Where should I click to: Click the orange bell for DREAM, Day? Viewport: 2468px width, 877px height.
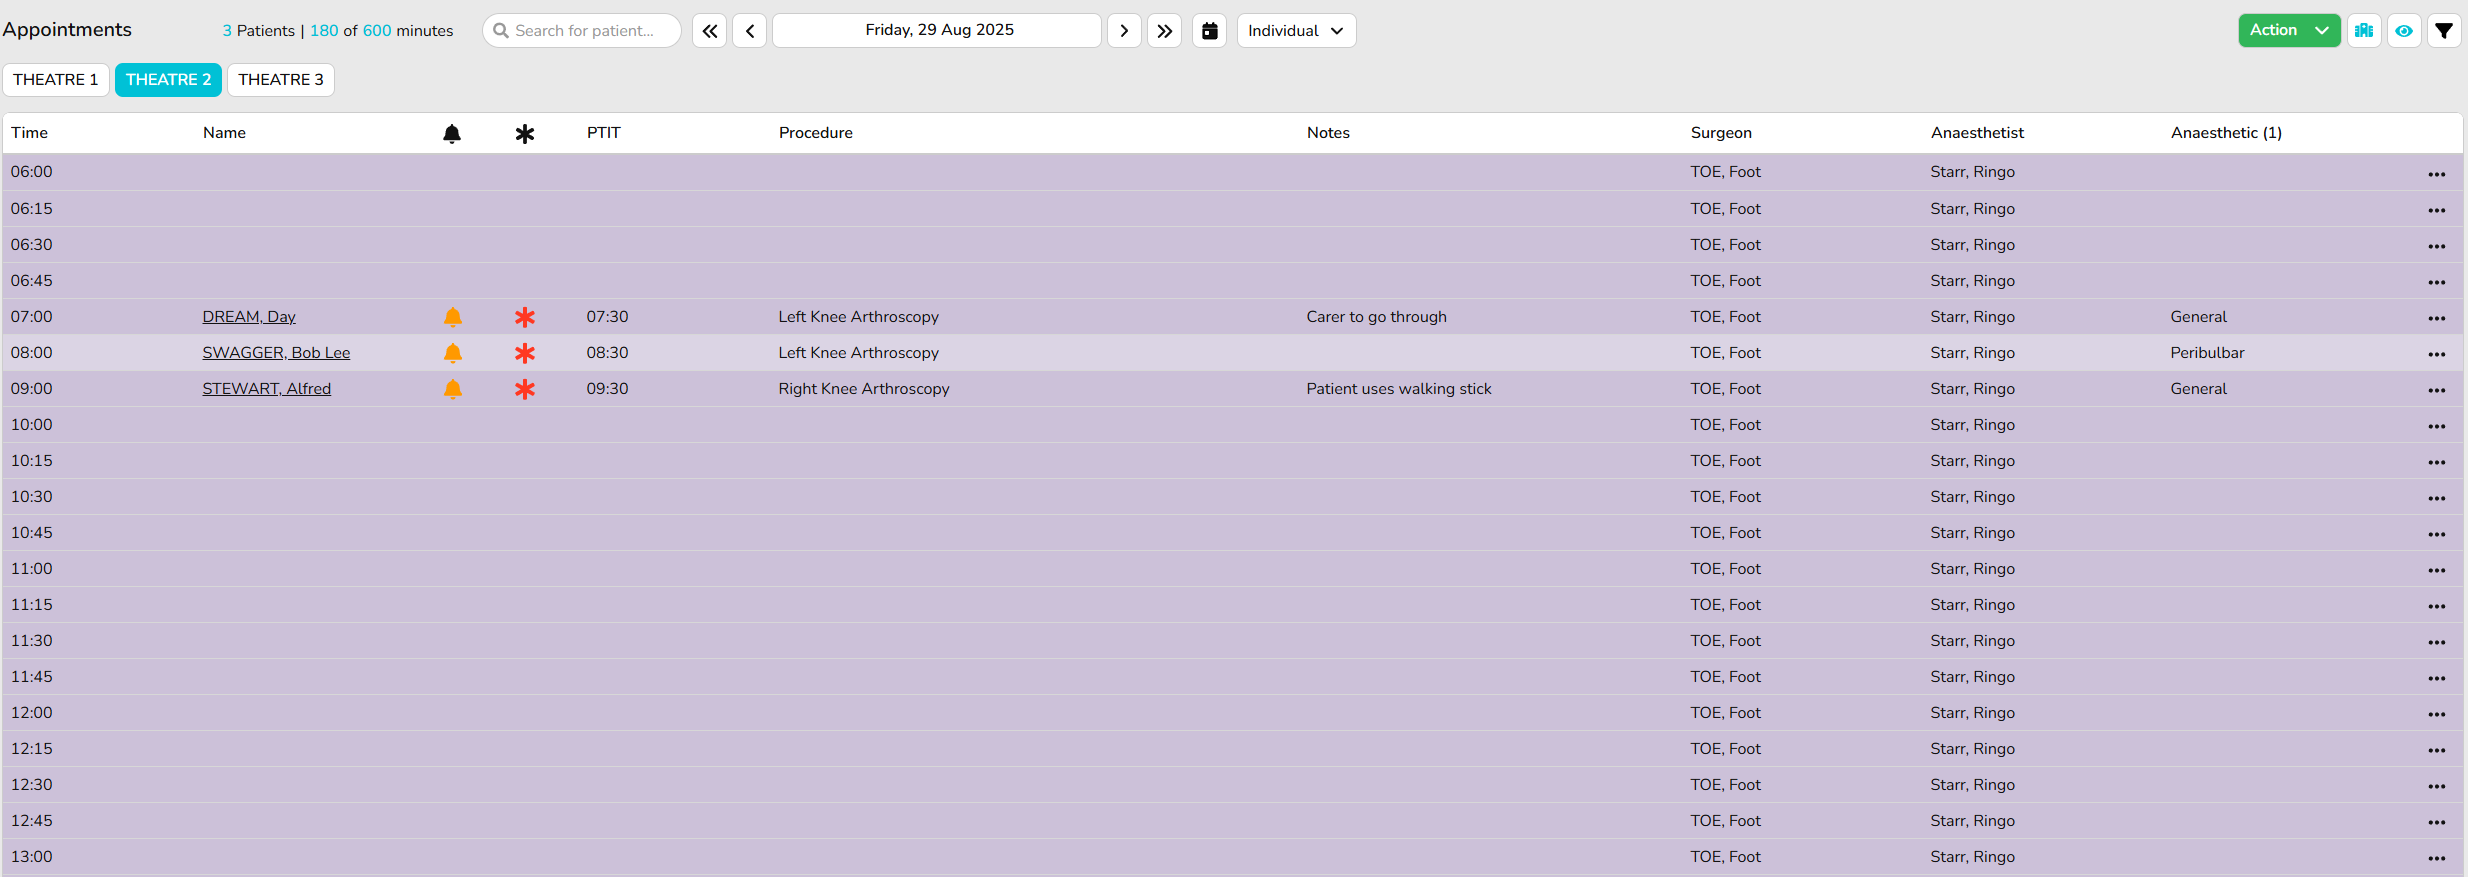452,317
